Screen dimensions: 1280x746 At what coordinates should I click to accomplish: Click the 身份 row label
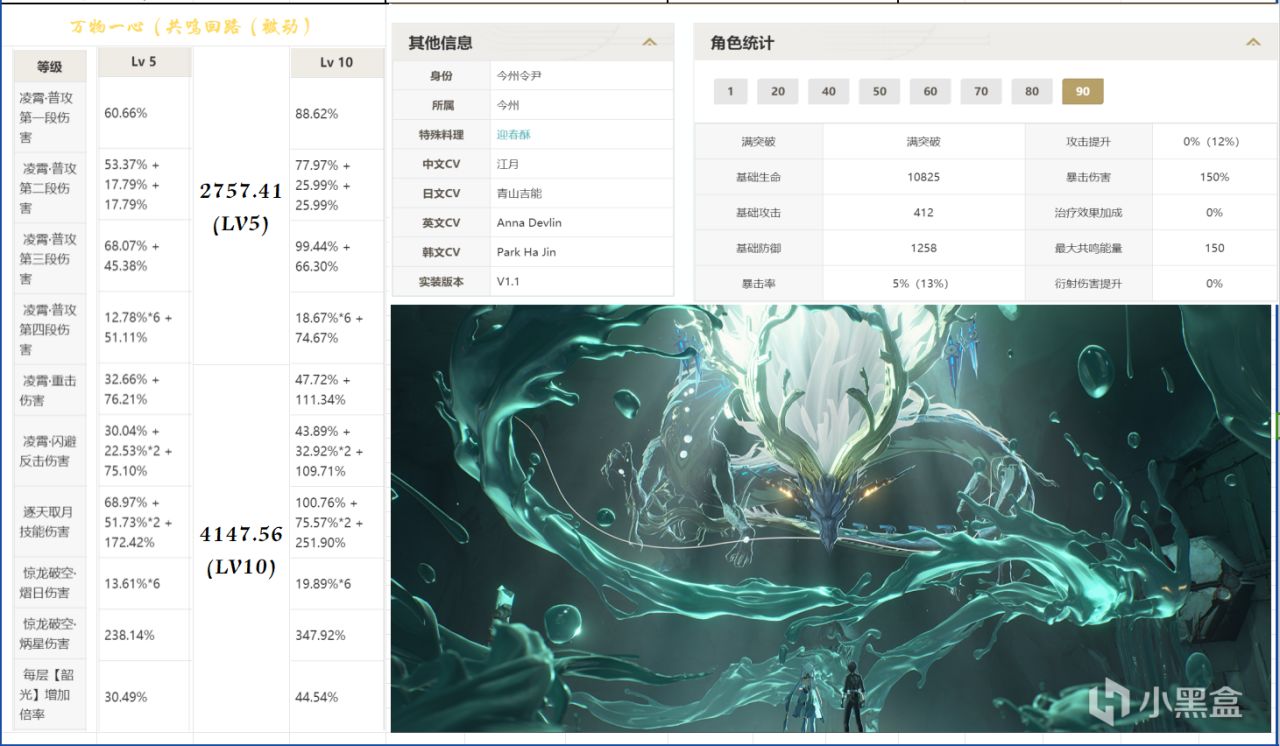click(x=441, y=75)
